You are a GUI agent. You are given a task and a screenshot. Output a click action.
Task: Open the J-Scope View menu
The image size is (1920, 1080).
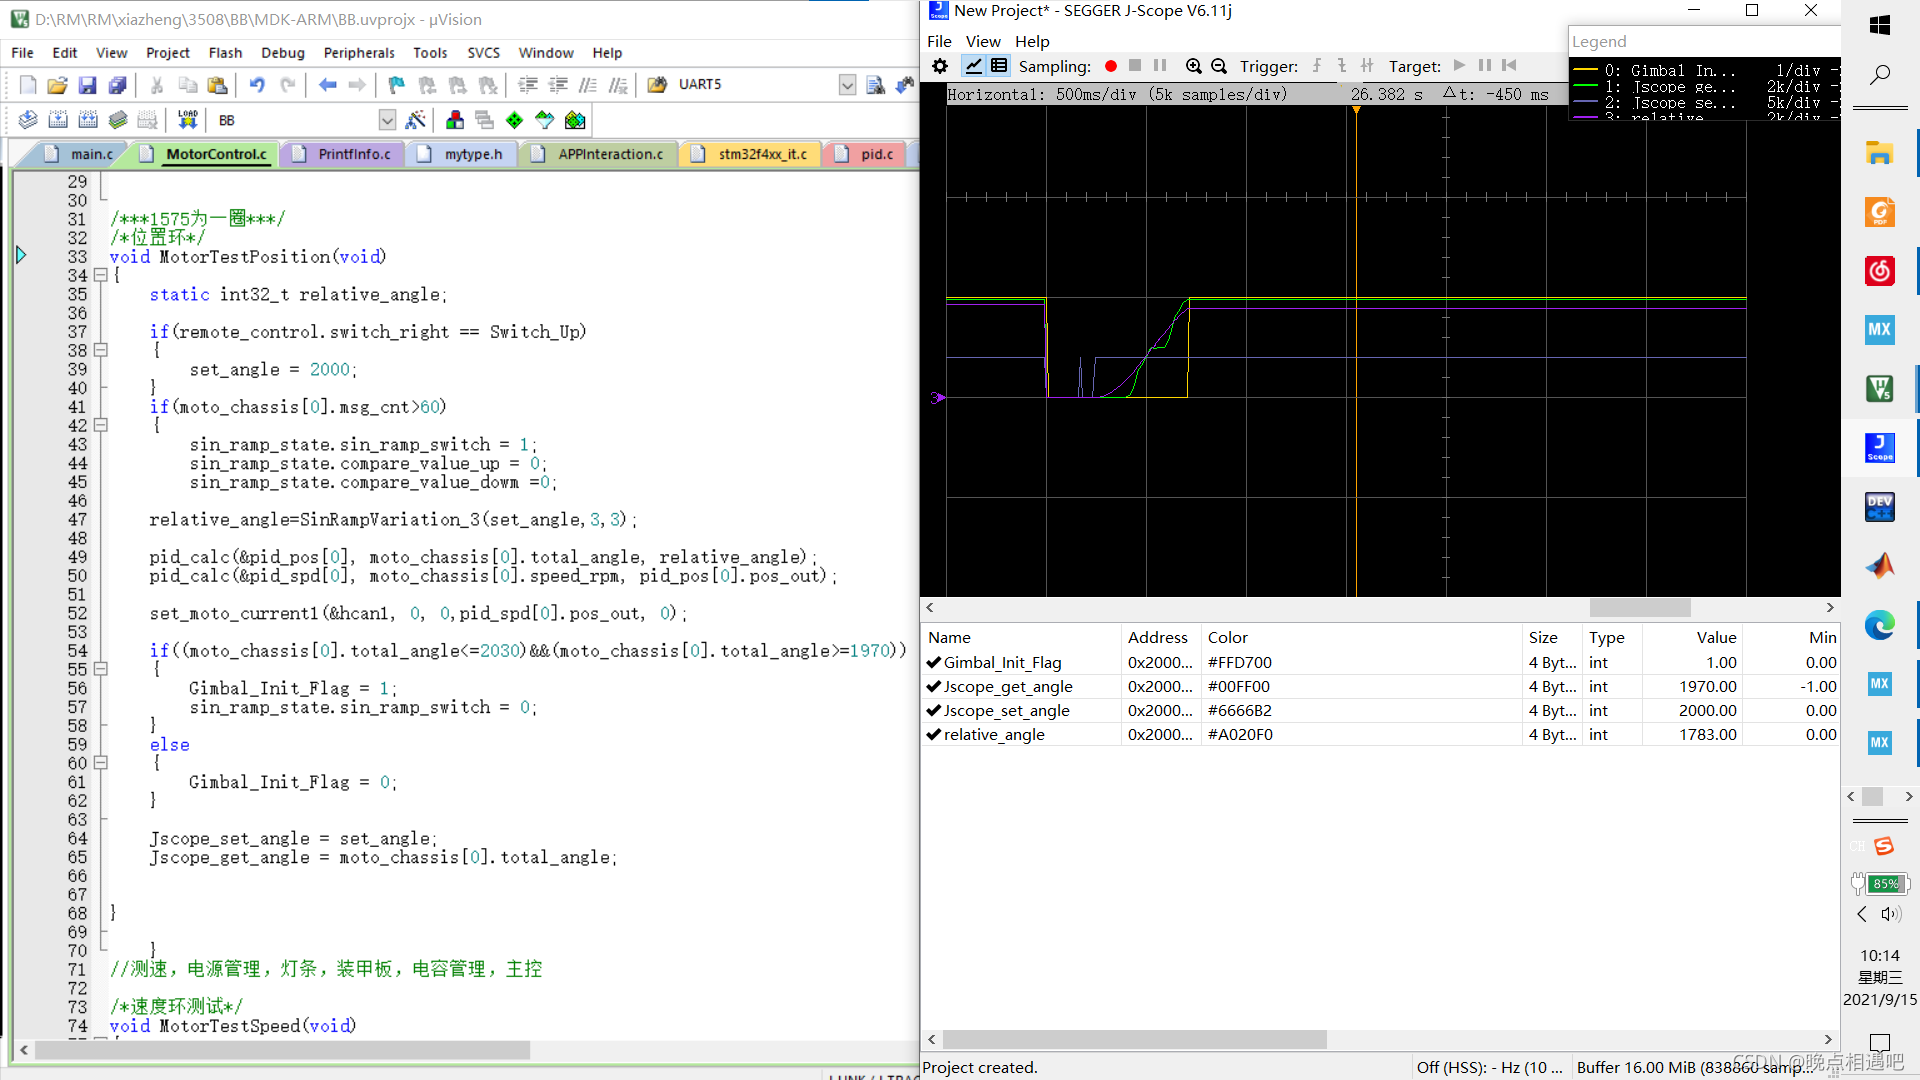982,41
